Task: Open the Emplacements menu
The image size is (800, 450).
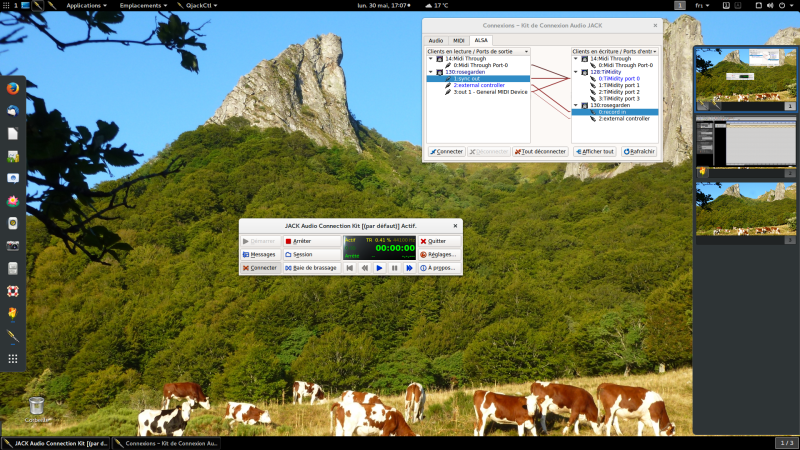Action: click(143, 5)
